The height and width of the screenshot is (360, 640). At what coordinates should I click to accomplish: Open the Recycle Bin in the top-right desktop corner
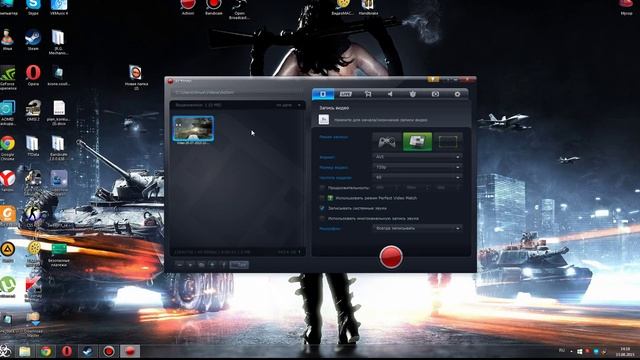627,7
